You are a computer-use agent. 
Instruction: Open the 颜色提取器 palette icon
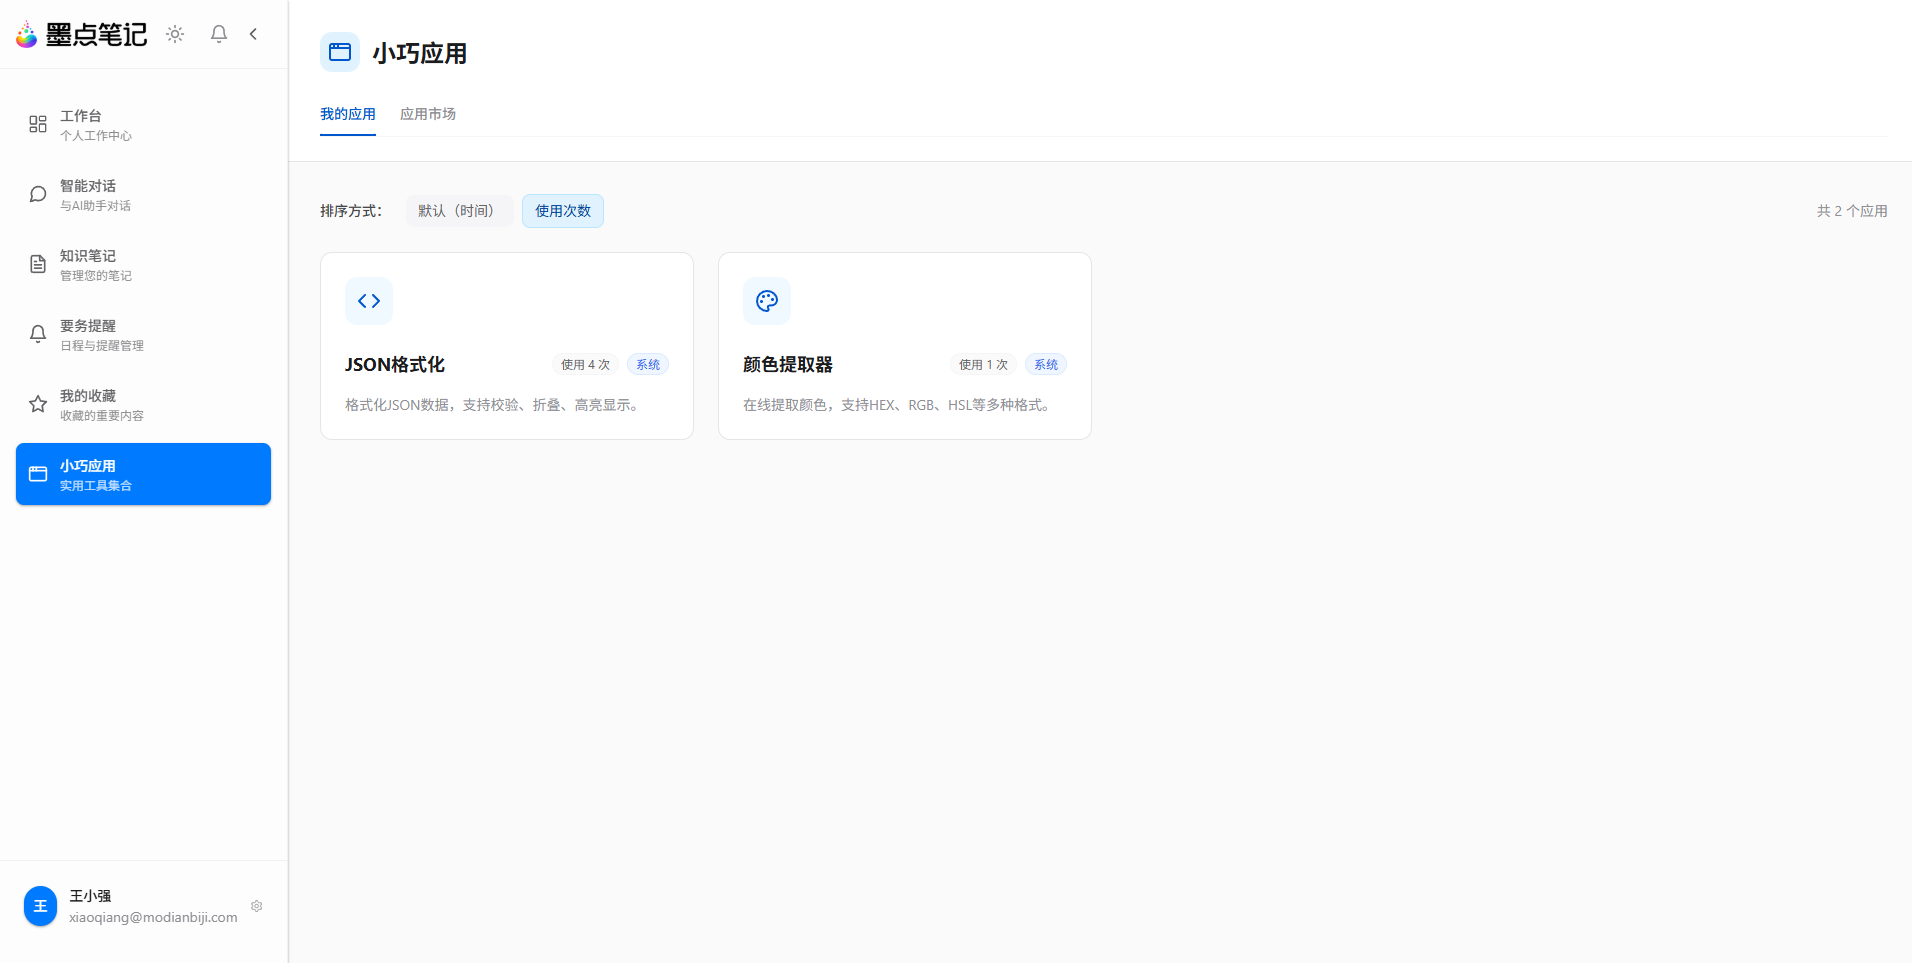coord(767,300)
